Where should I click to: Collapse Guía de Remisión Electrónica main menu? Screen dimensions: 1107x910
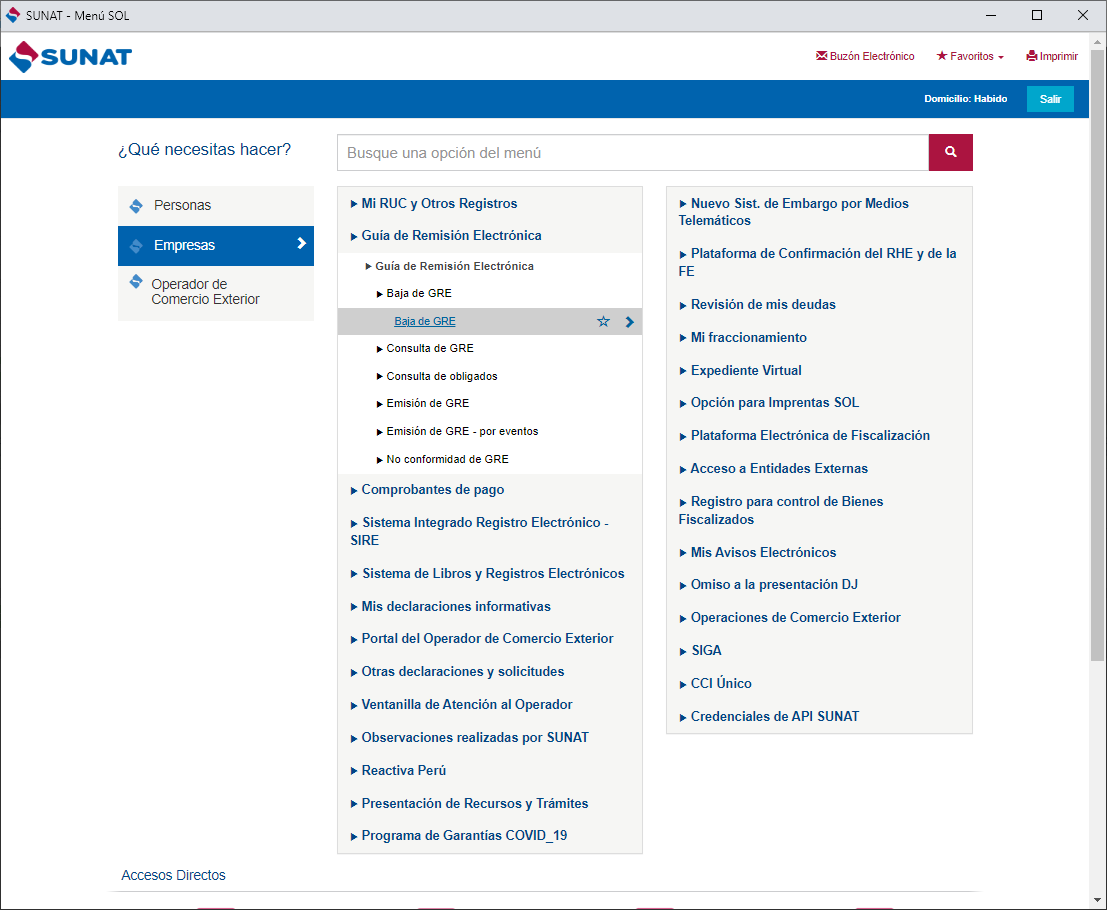pyautogui.click(x=446, y=236)
